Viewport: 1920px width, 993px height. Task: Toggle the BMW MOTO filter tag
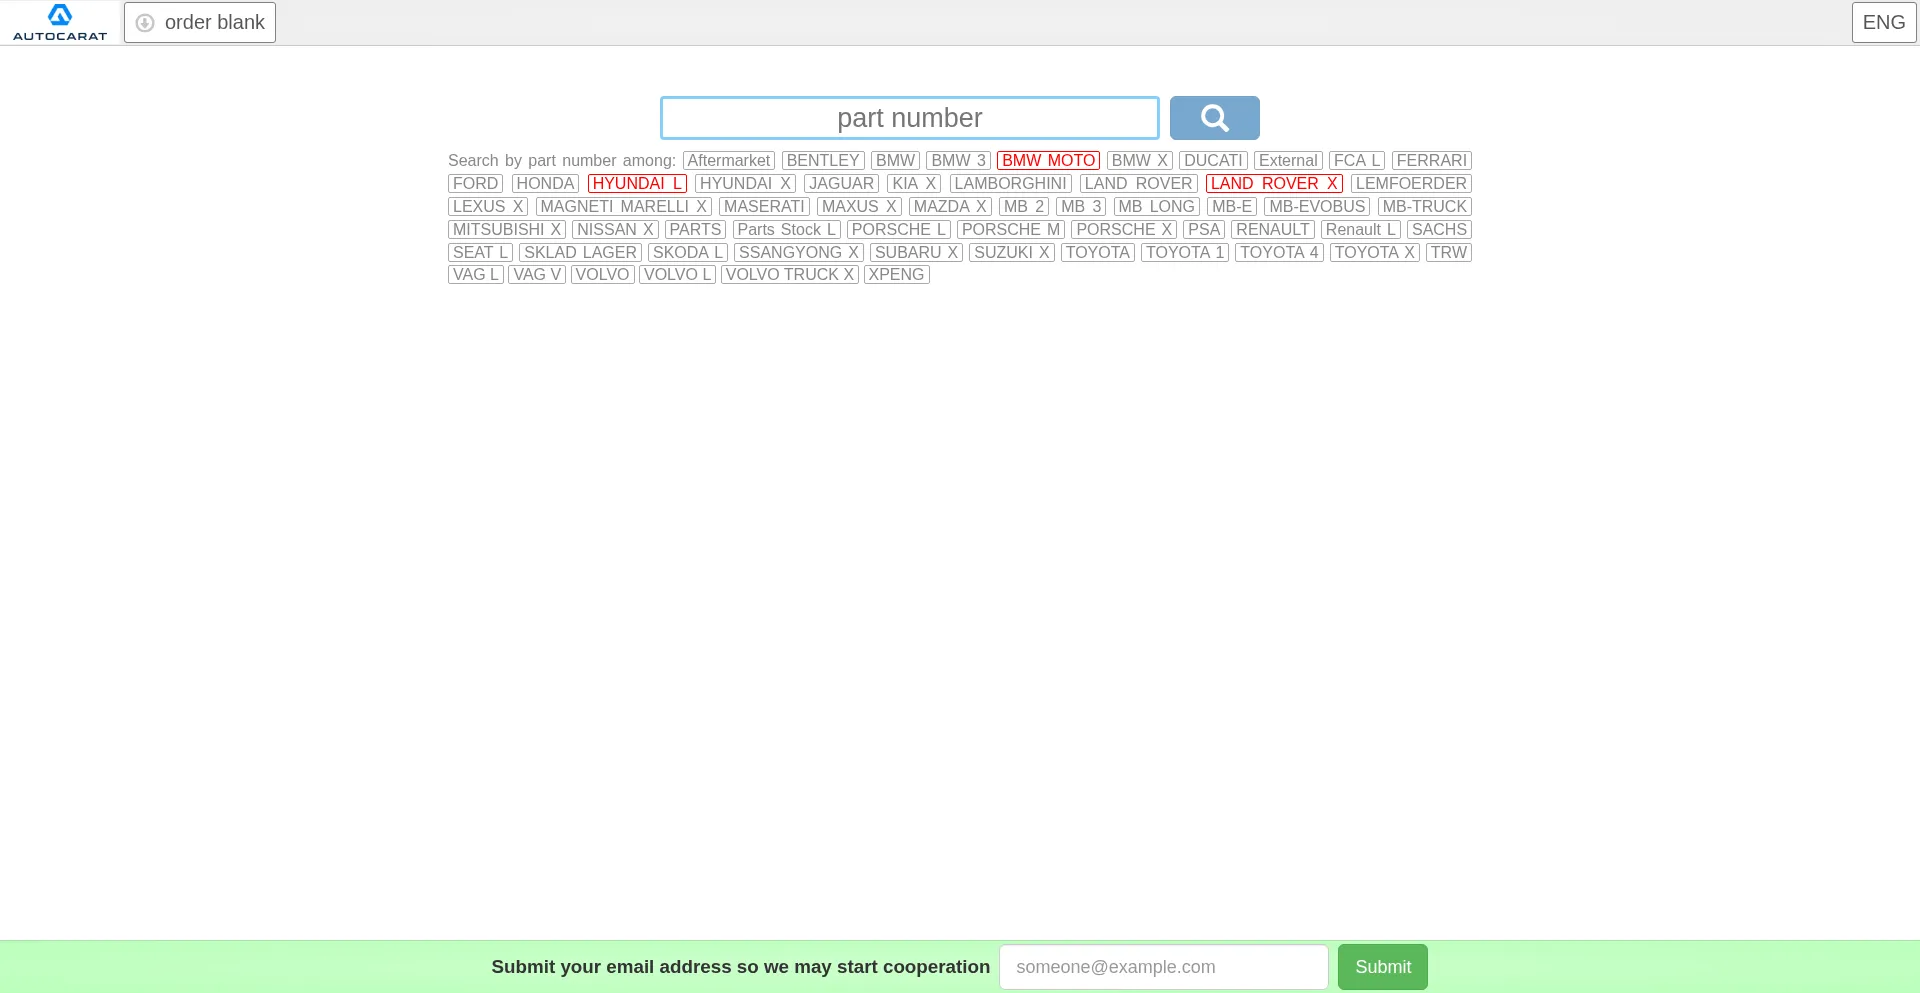pyautogui.click(x=1048, y=161)
